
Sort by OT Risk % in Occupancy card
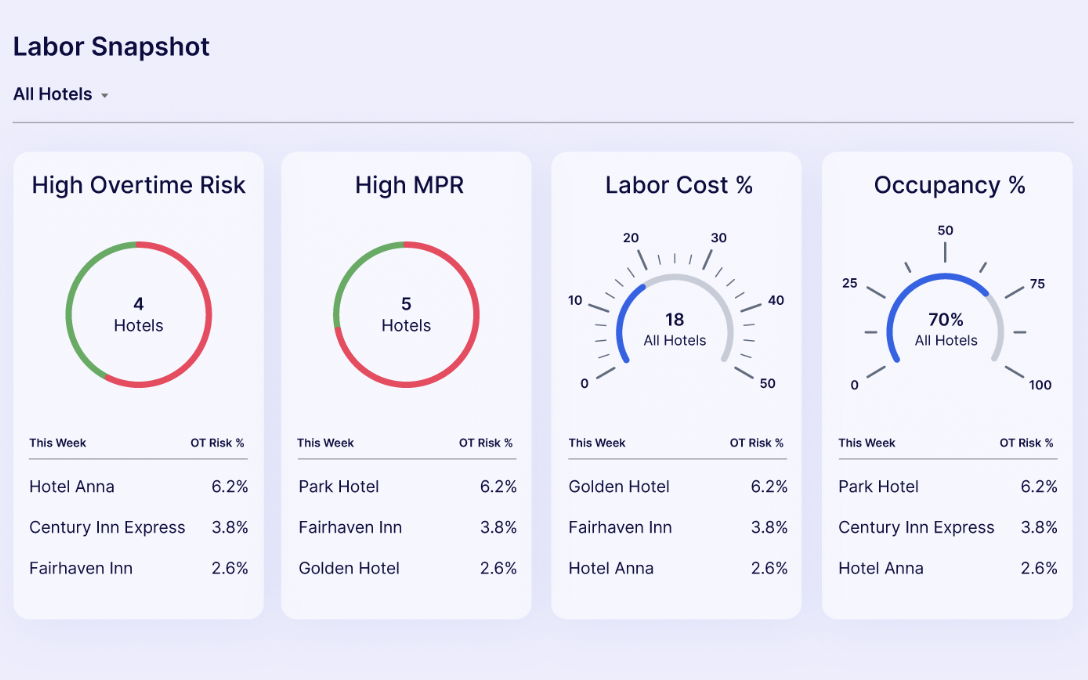[1027, 443]
